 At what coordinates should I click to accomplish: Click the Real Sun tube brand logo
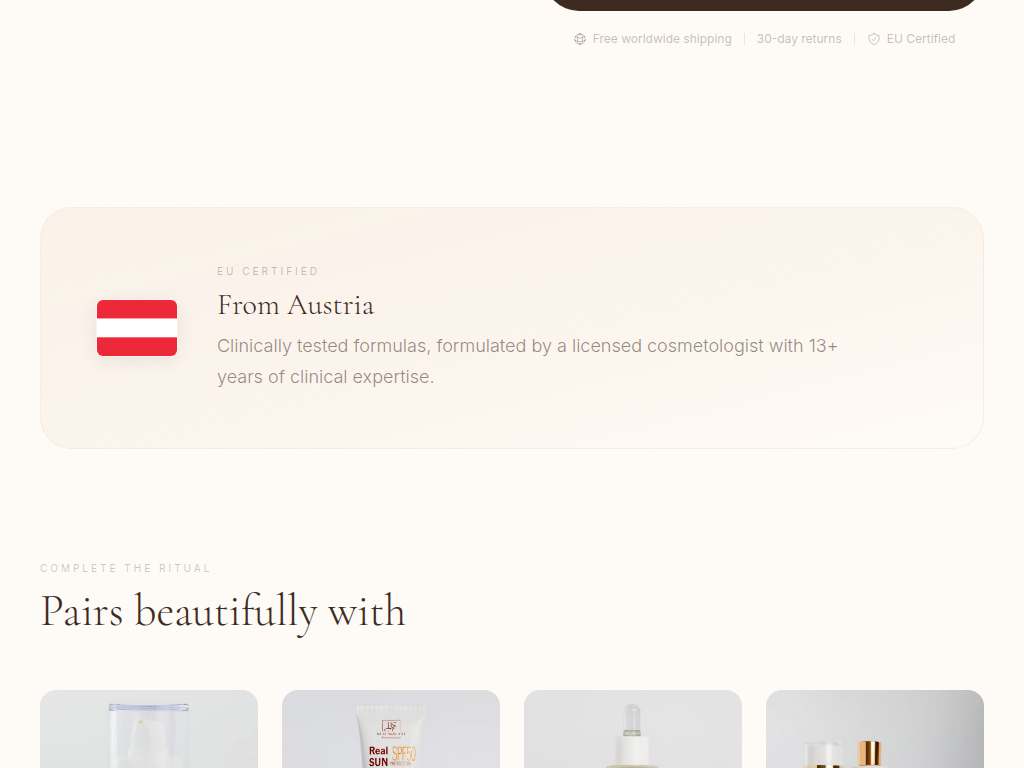[x=391, y=728]
